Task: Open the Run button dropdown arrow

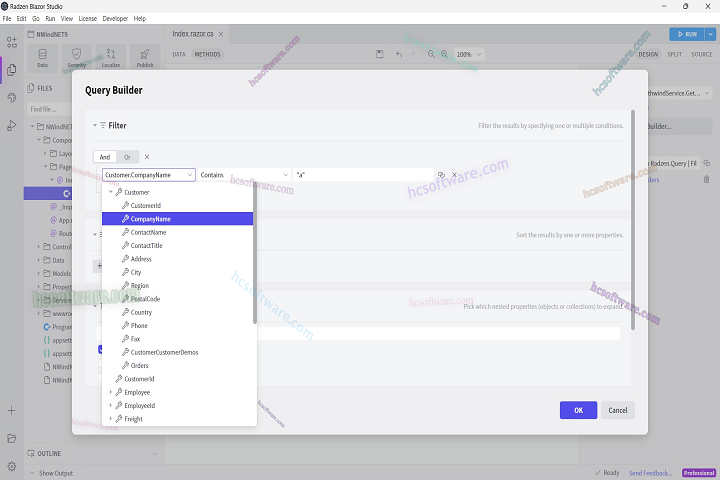Action: click(x=710, y=34)
